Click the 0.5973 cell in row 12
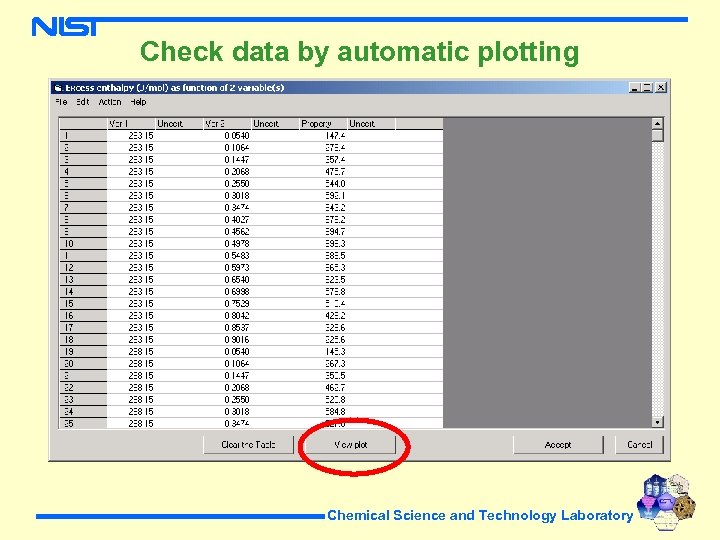 tap(227, 268)
